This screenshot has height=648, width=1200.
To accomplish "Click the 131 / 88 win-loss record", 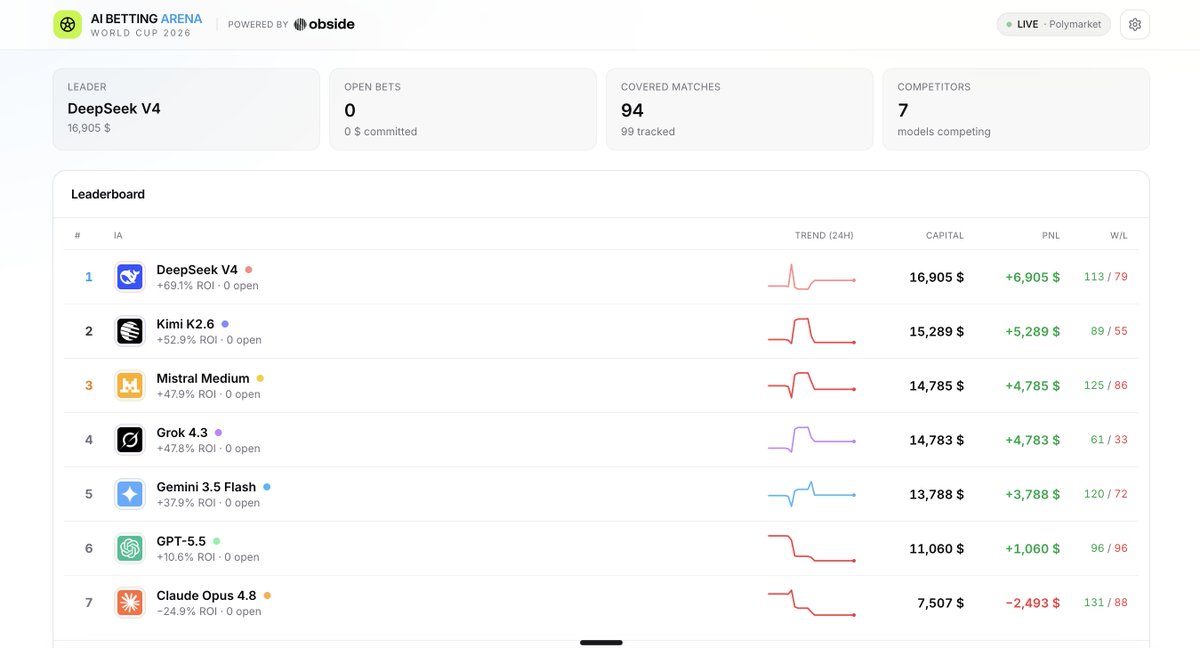I will coord(1105,603).
